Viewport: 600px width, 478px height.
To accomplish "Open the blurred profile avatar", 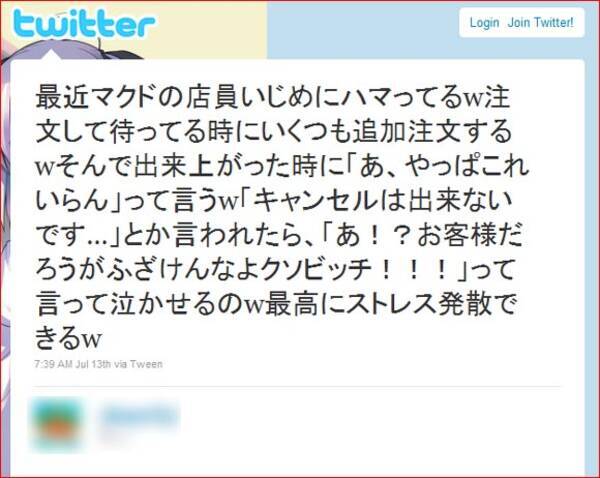I will pos(57,423).
